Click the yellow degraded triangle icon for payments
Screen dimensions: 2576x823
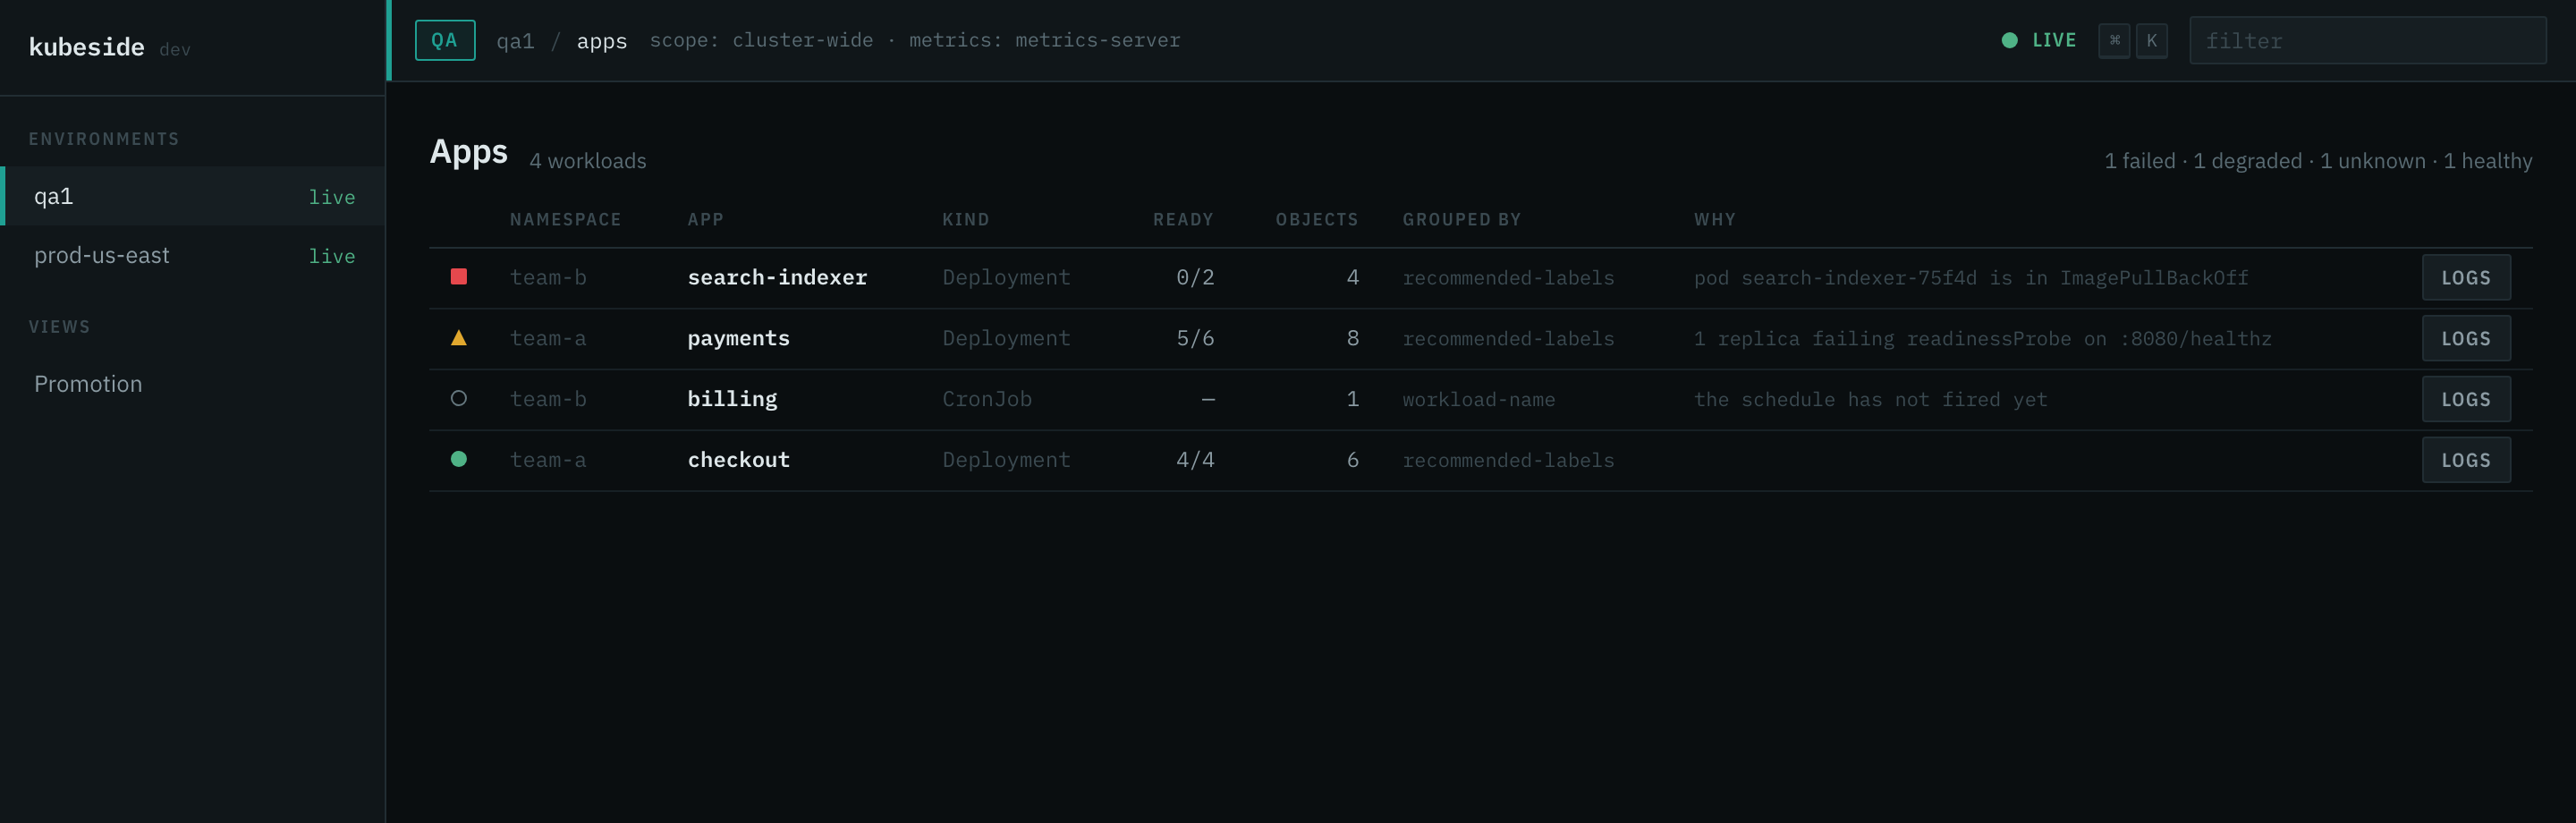(x=458, y=338)
